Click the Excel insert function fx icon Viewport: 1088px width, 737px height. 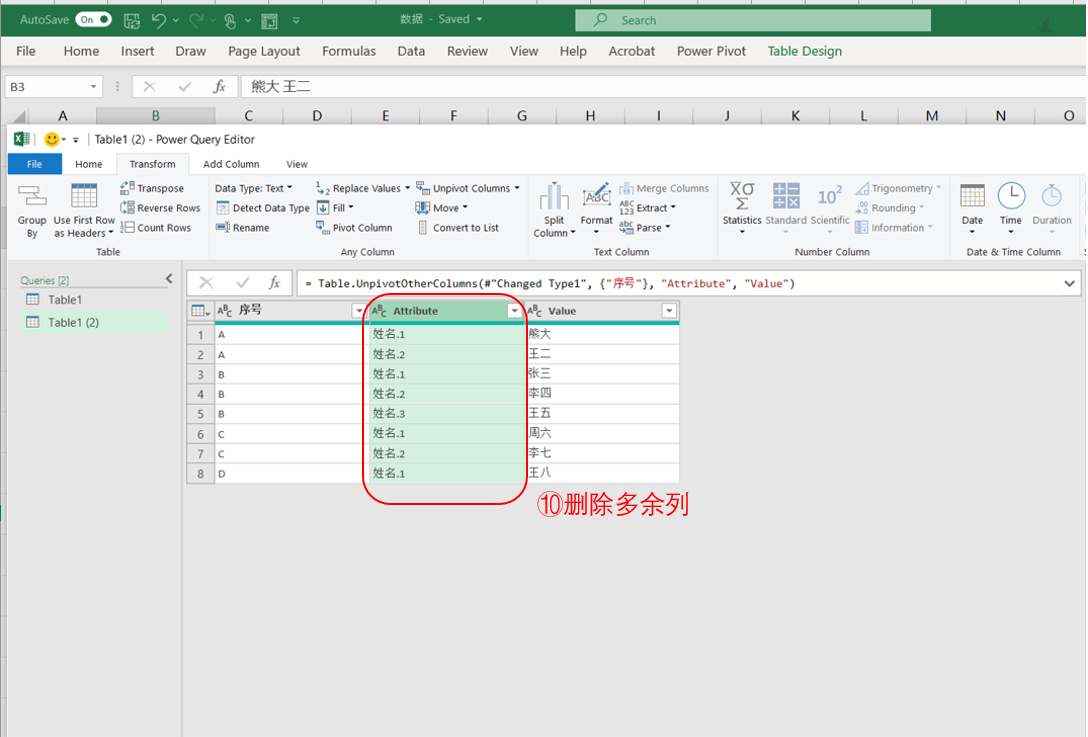click(x=219, y=87)
